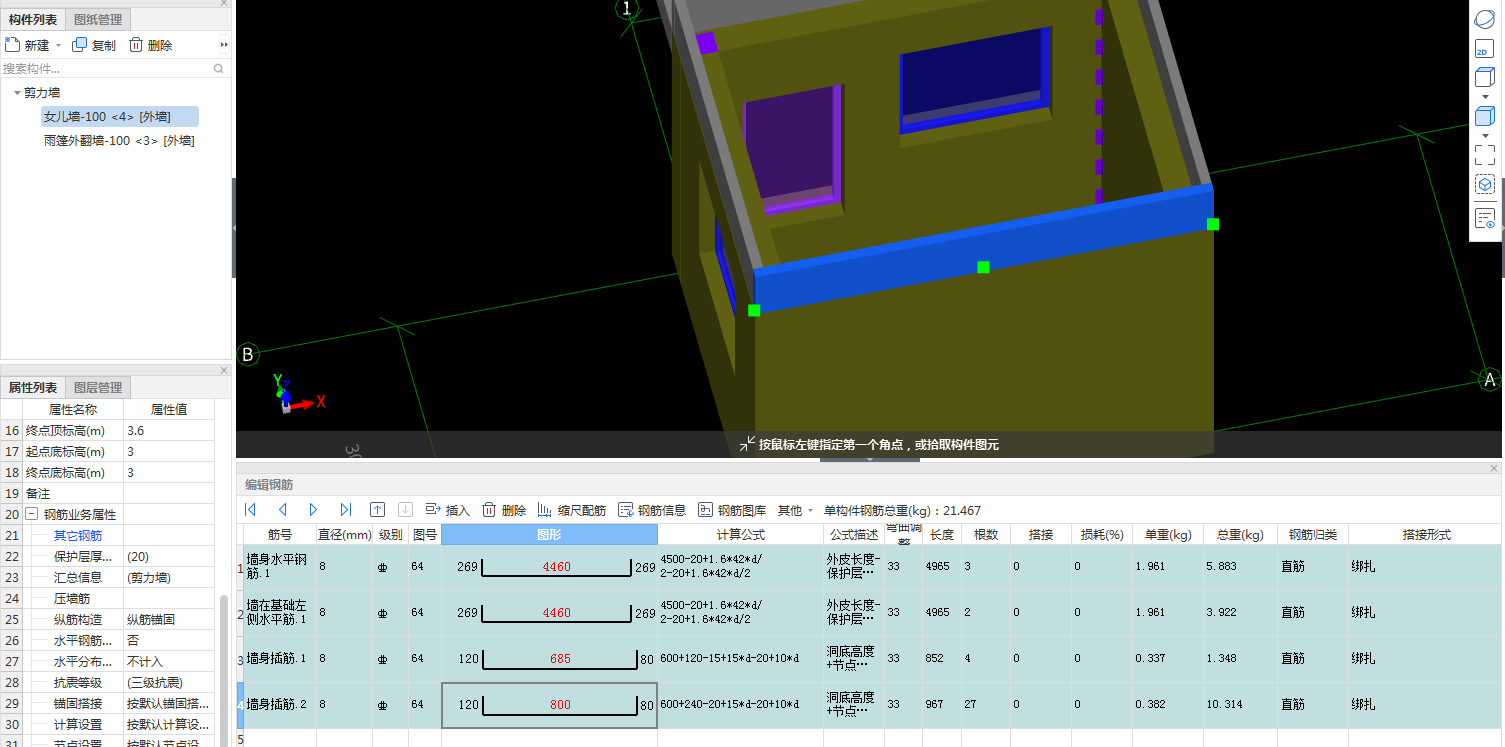
Task: Select 雨篷外翻墙-100 <3> [外墙] component
Action: point(118,141)
